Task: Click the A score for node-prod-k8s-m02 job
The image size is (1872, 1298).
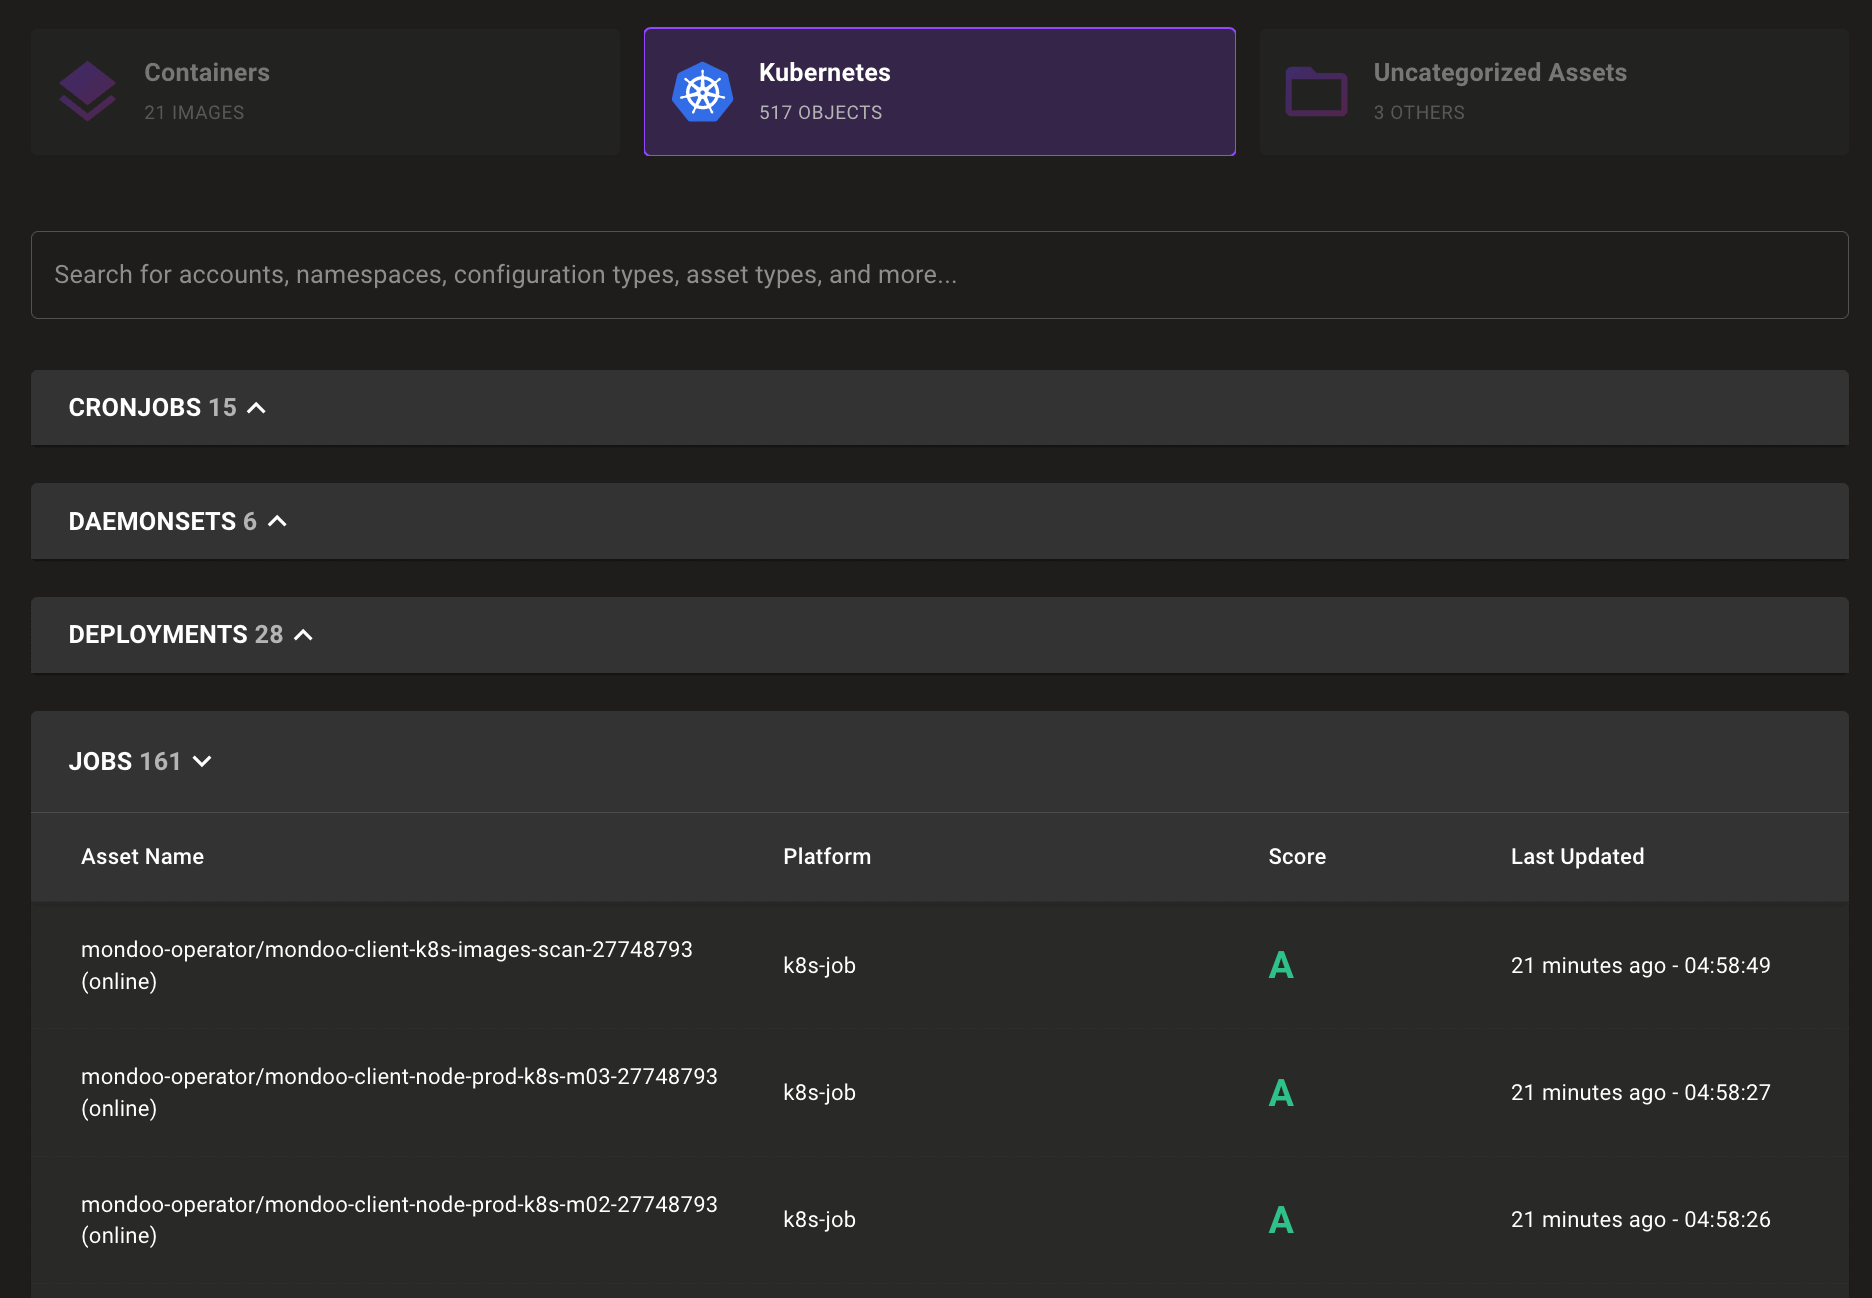Action: 1281,1219
